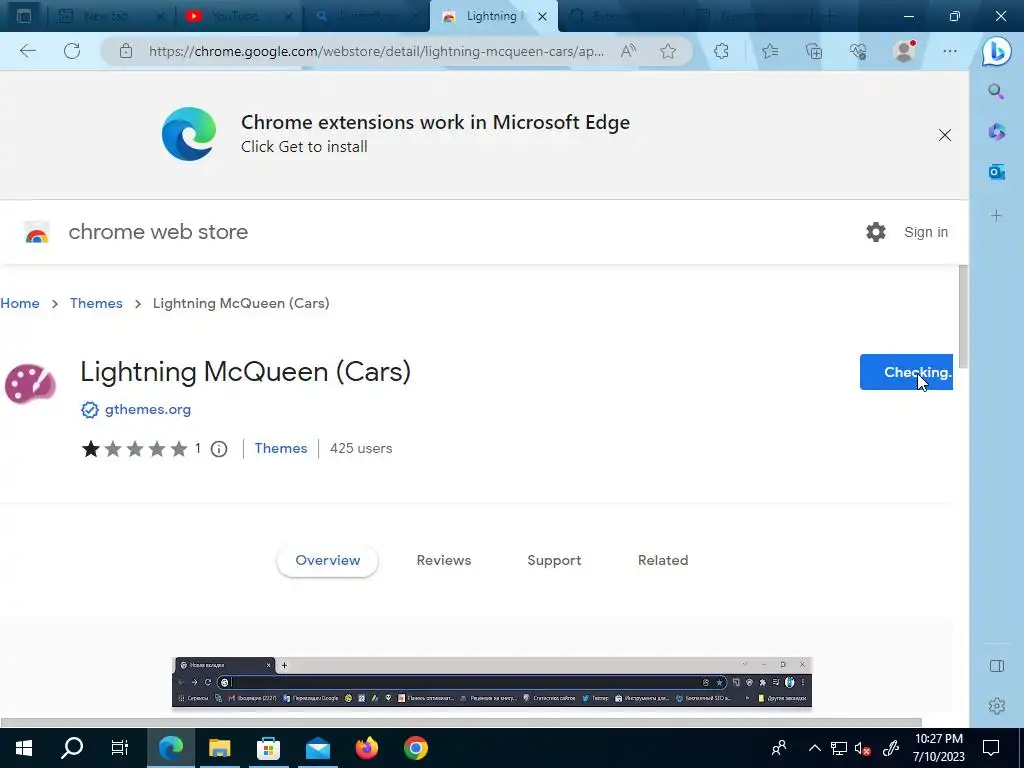Toggle the sidebar panel layout icon
The image size is (1024, 768).
pos(997,666)
